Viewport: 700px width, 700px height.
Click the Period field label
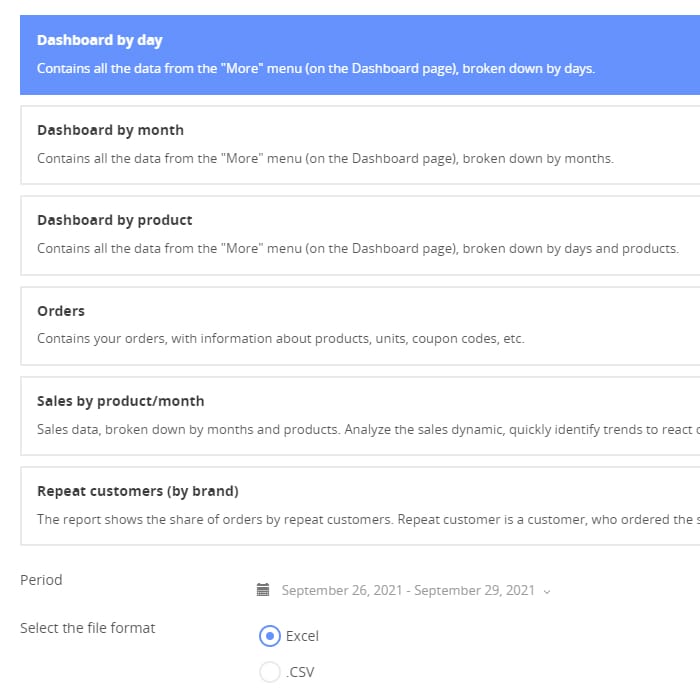[x=41, y=580]
